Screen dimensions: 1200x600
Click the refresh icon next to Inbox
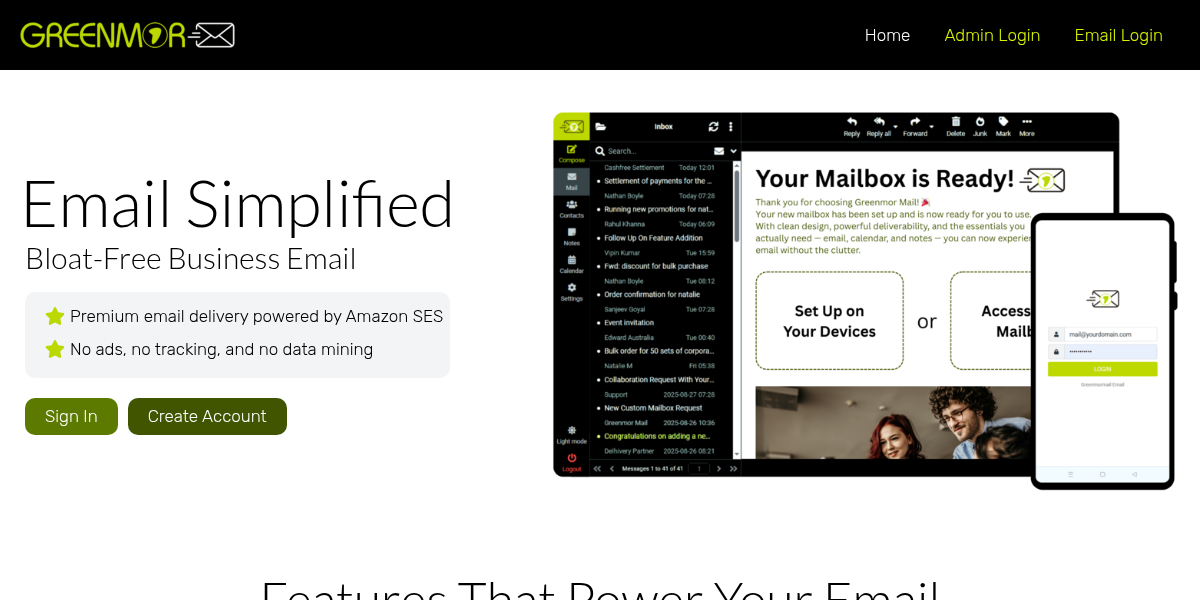tap(712, 127)
